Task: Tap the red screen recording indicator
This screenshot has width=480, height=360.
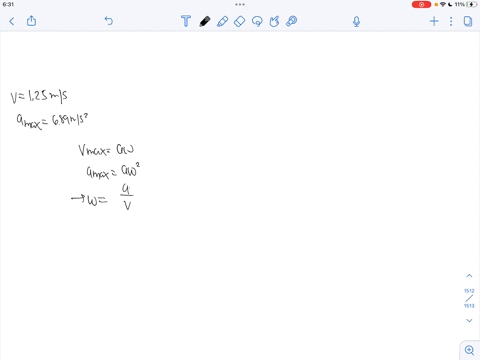Action: pyautogui.click(x=421, y=5)
